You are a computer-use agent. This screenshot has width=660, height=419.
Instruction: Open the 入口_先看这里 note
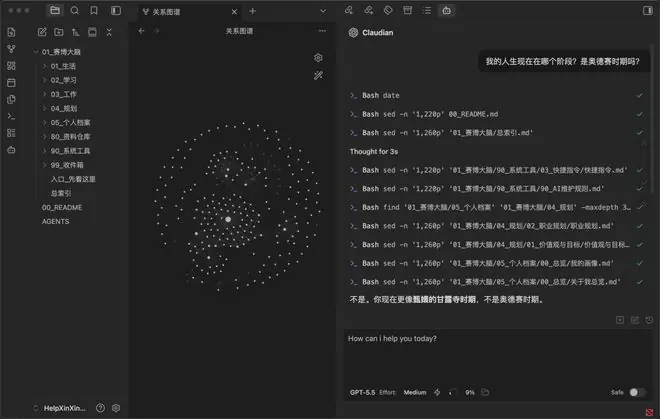[73, 179]
